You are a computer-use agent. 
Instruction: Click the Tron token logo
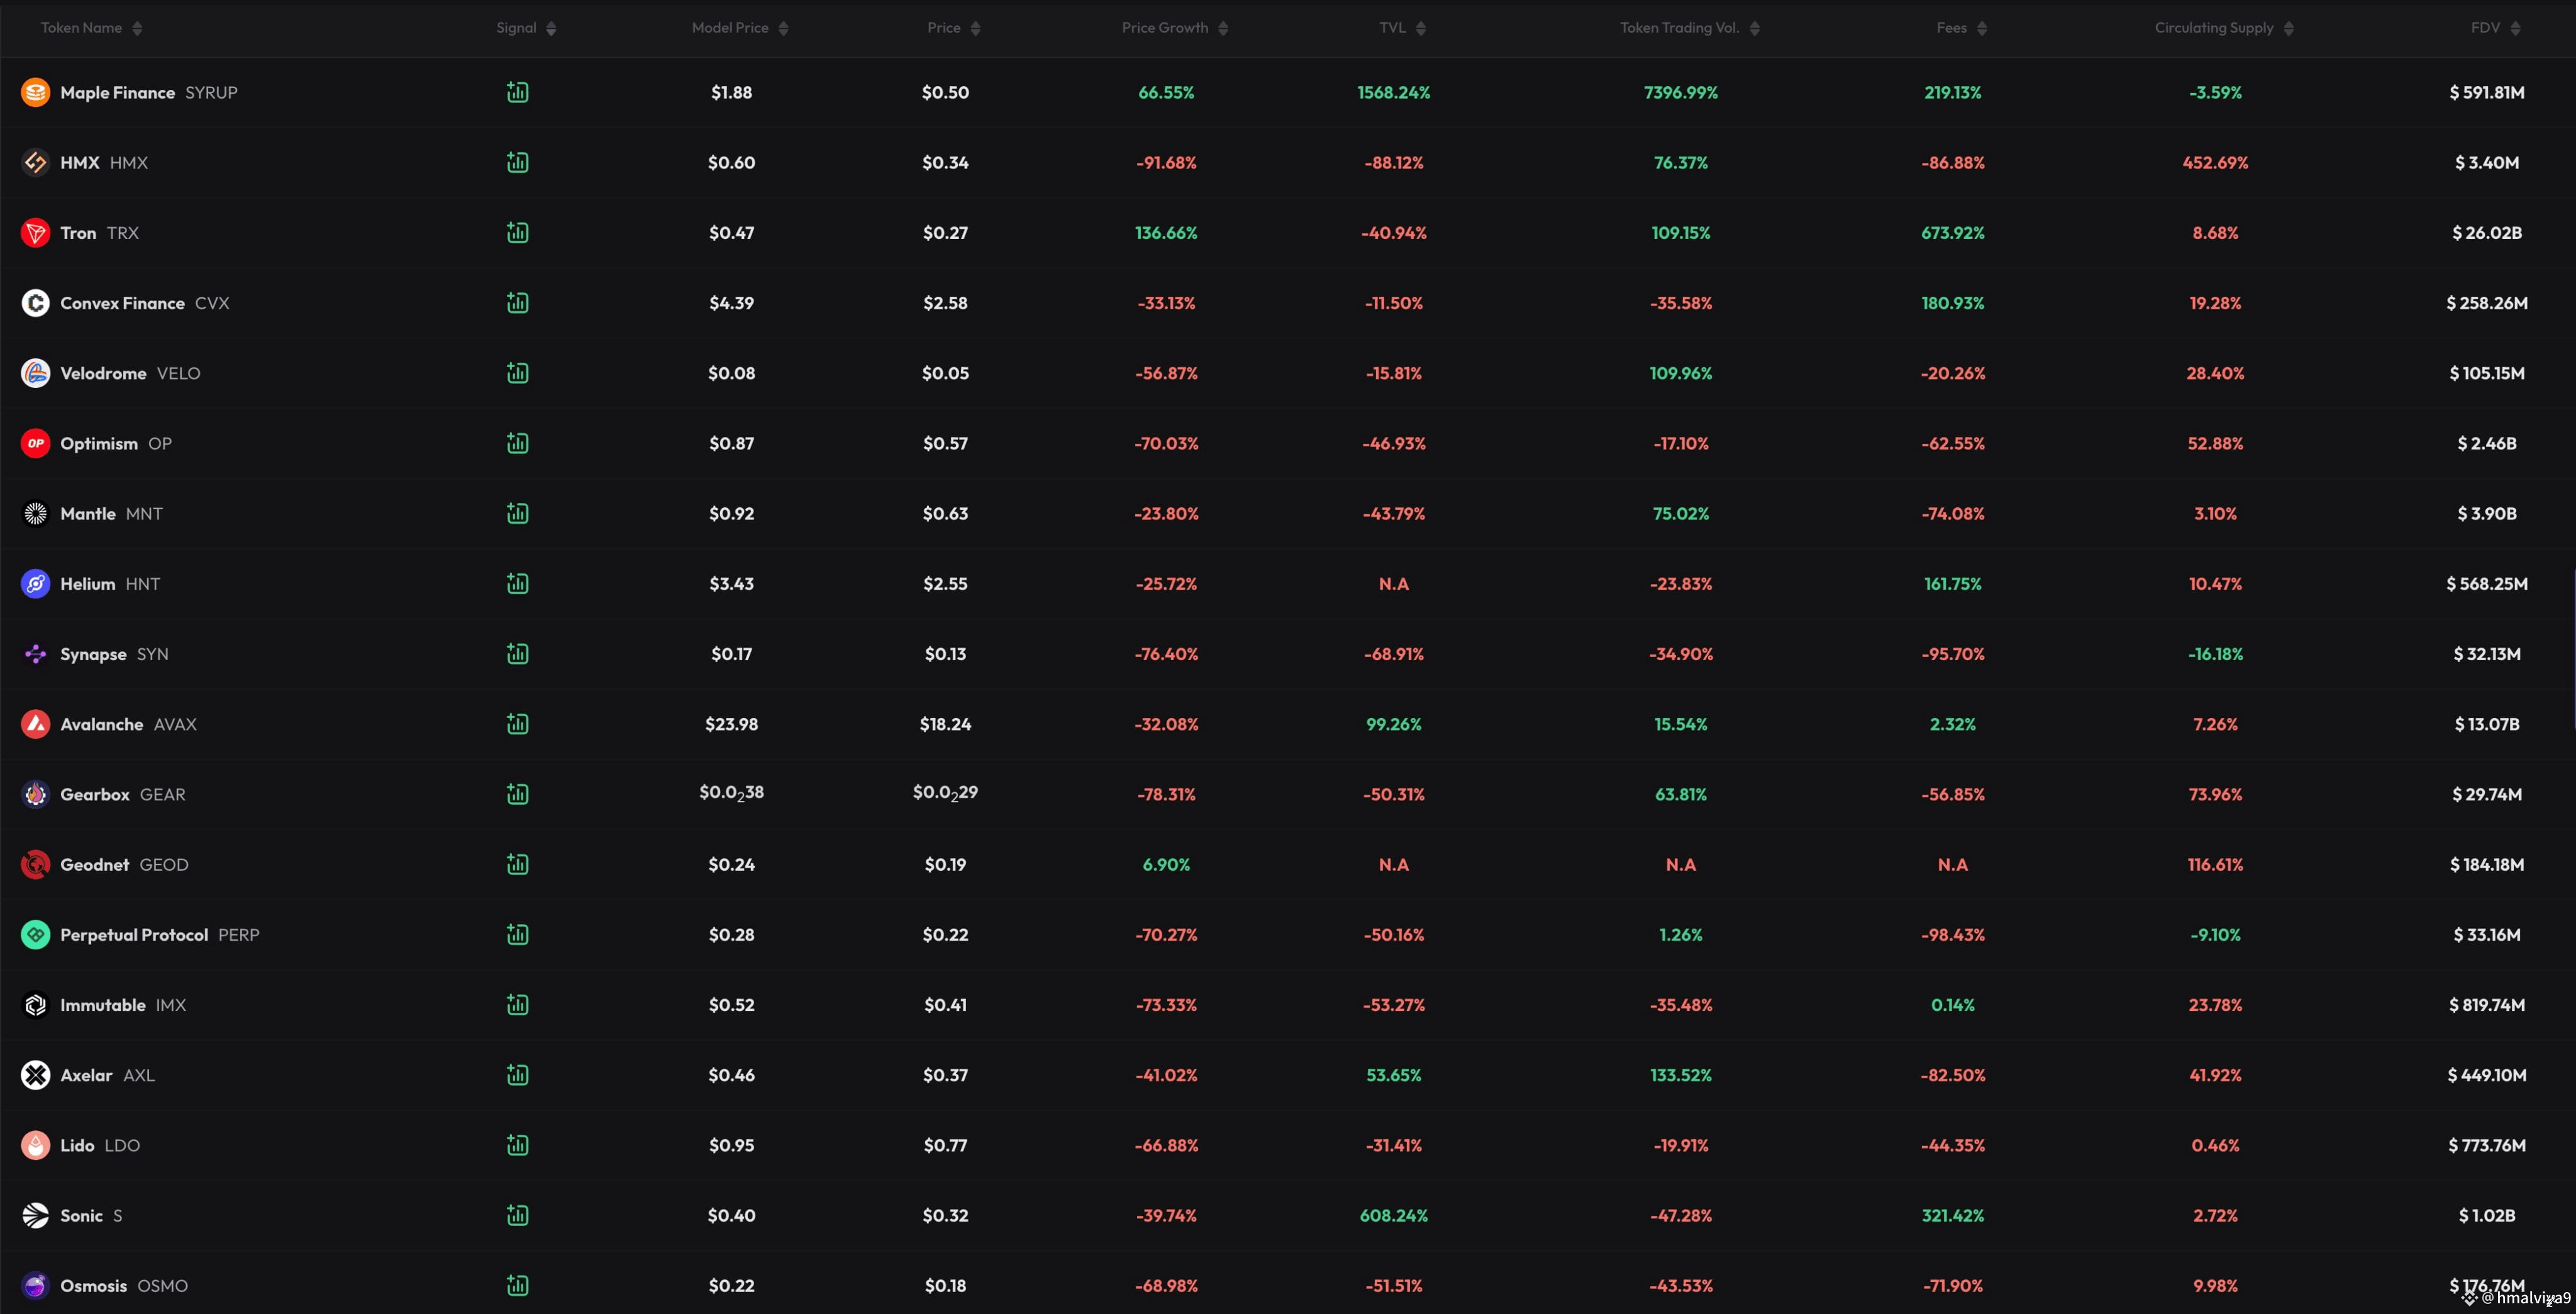(x=36, y=232)
